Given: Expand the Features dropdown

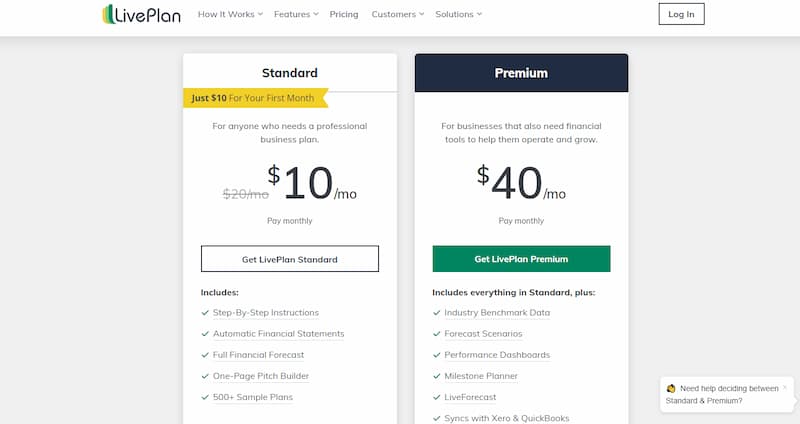Looking at the screenshot, I should pos(296,14).
